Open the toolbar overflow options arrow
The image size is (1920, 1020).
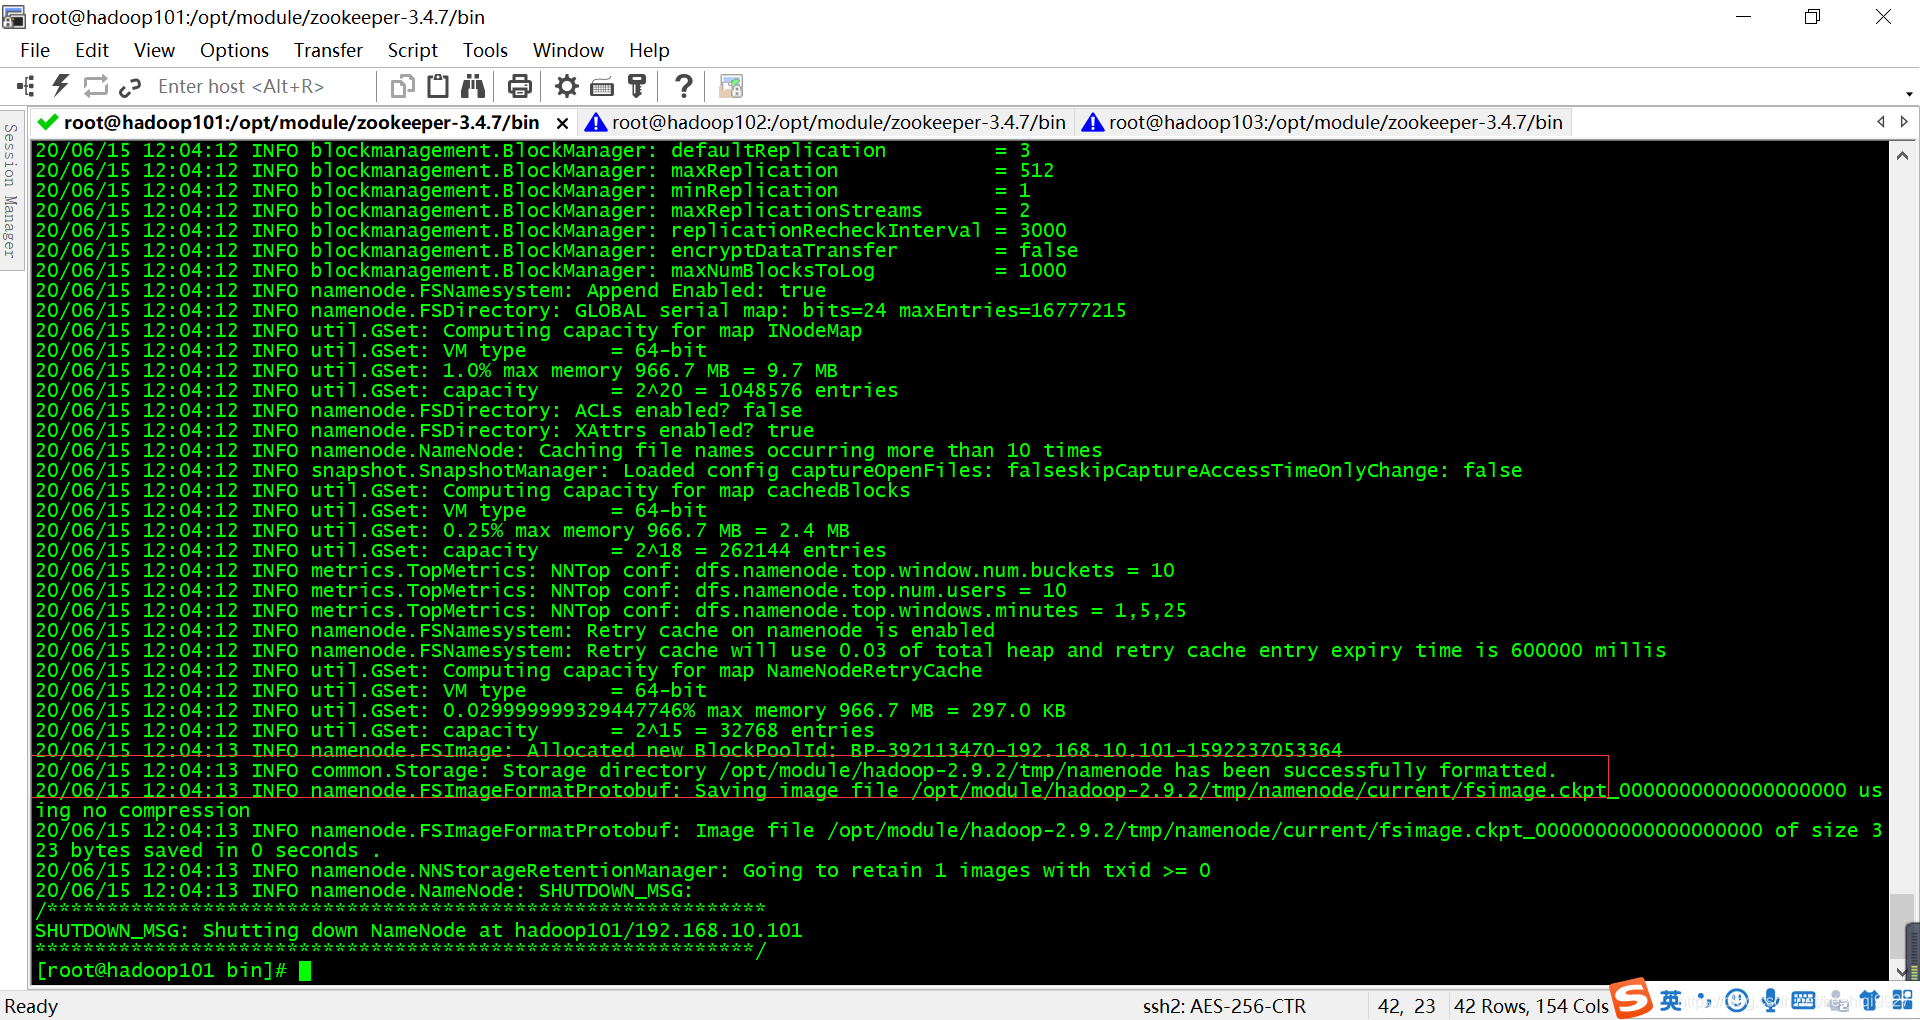click(1909, 94)
